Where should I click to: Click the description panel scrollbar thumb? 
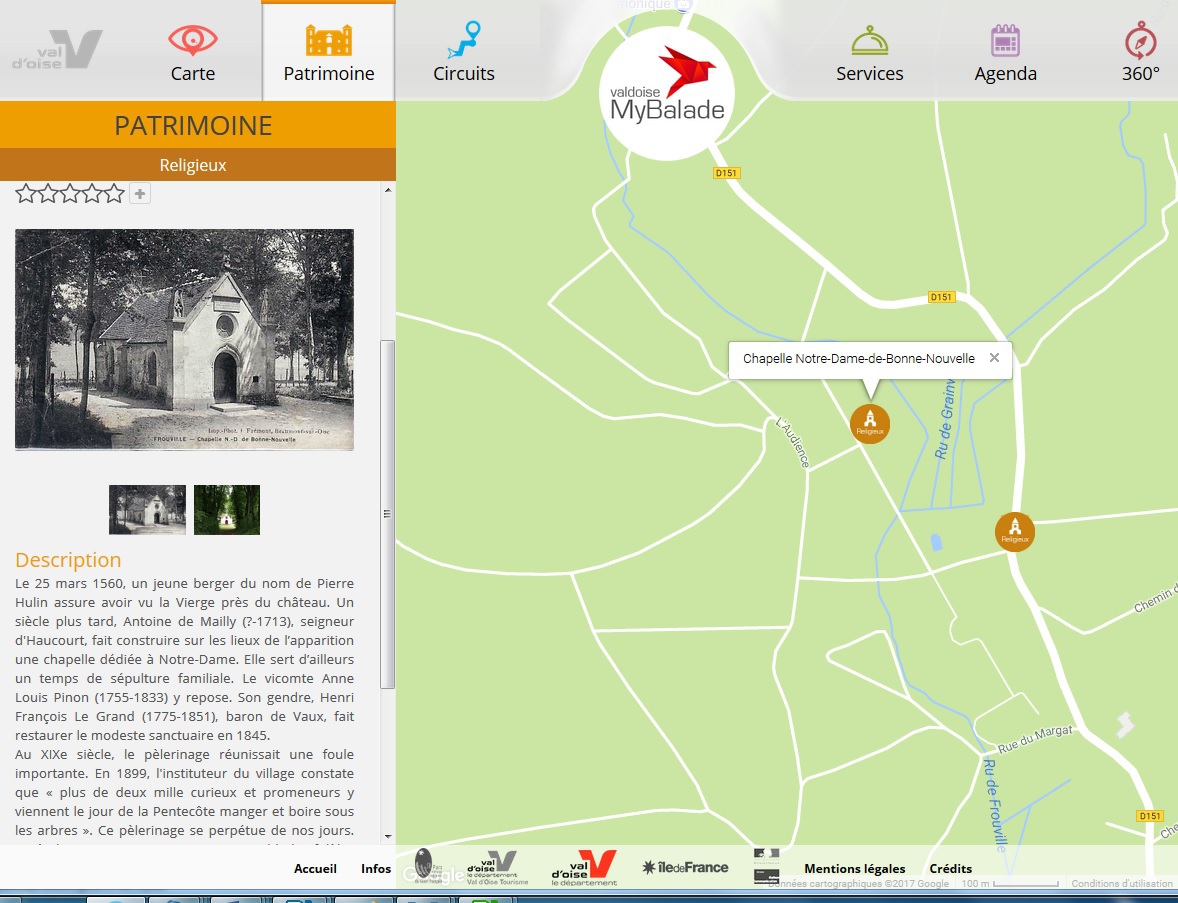[388, 515]
